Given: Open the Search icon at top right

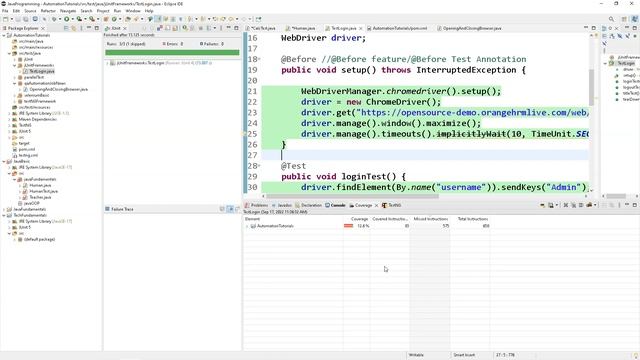Looking at the screenshot, I should coord(611,19).
